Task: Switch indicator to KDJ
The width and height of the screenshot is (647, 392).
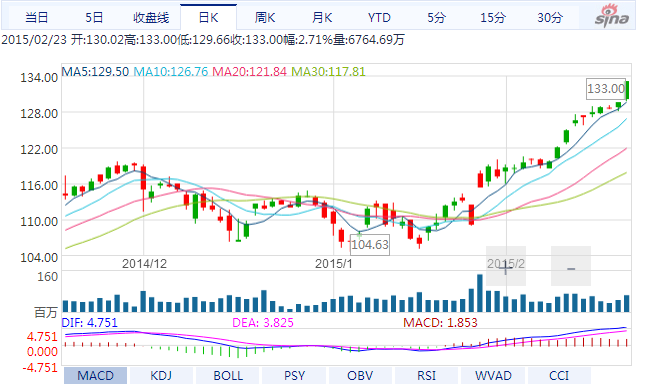Action: tap(161, 376)
